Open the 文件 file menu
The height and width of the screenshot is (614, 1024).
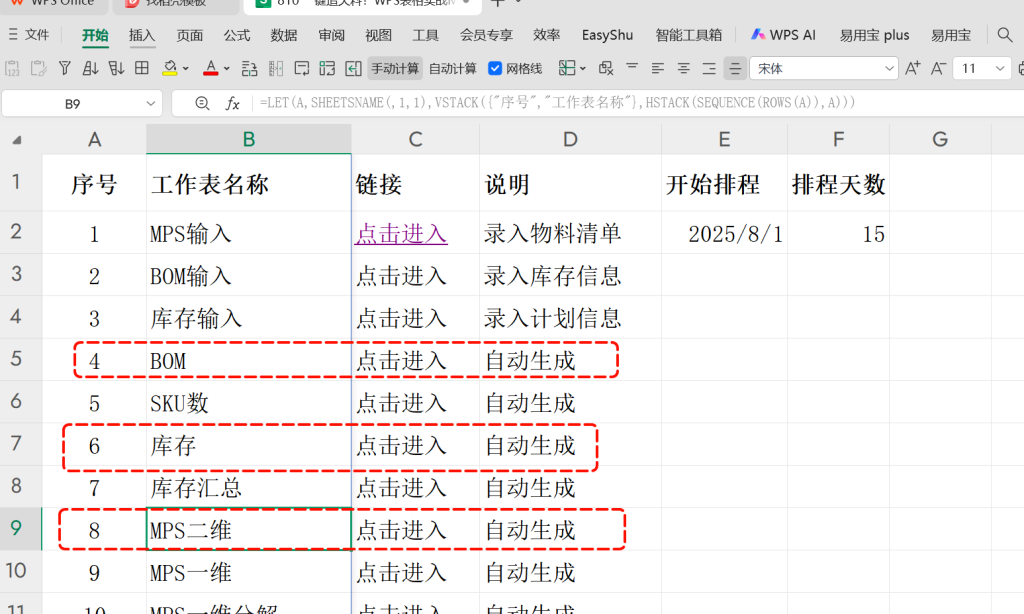click(x=29, y=35)
